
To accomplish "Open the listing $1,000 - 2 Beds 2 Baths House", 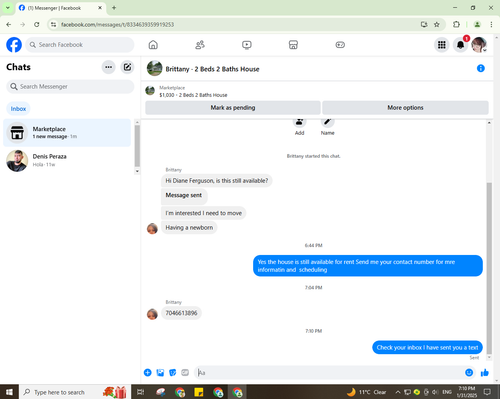I will coord(193,95).
